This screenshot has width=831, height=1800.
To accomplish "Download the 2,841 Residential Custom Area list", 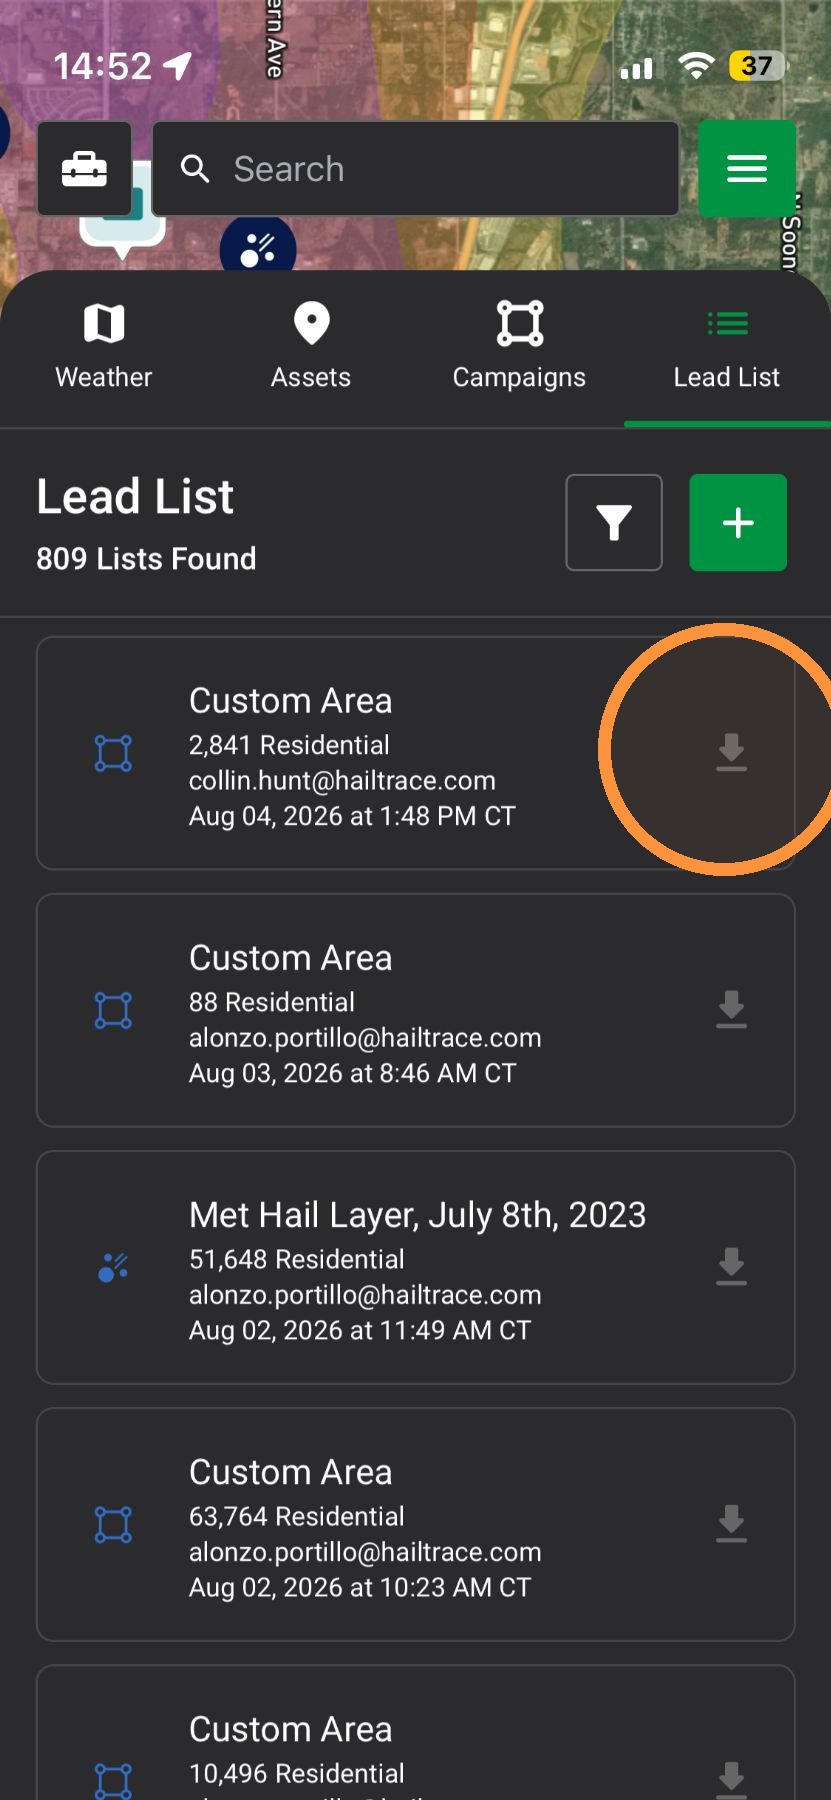I will (x=731, y=752).
